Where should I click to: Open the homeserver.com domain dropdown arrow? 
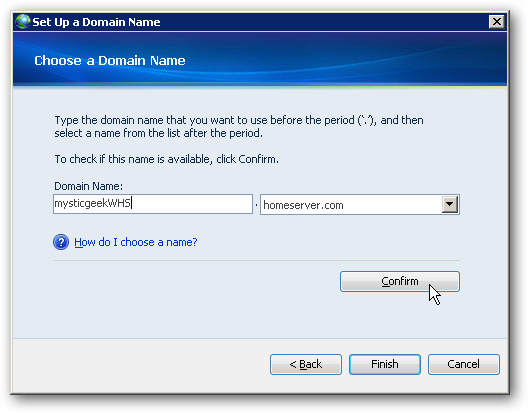tap(450, 204)
